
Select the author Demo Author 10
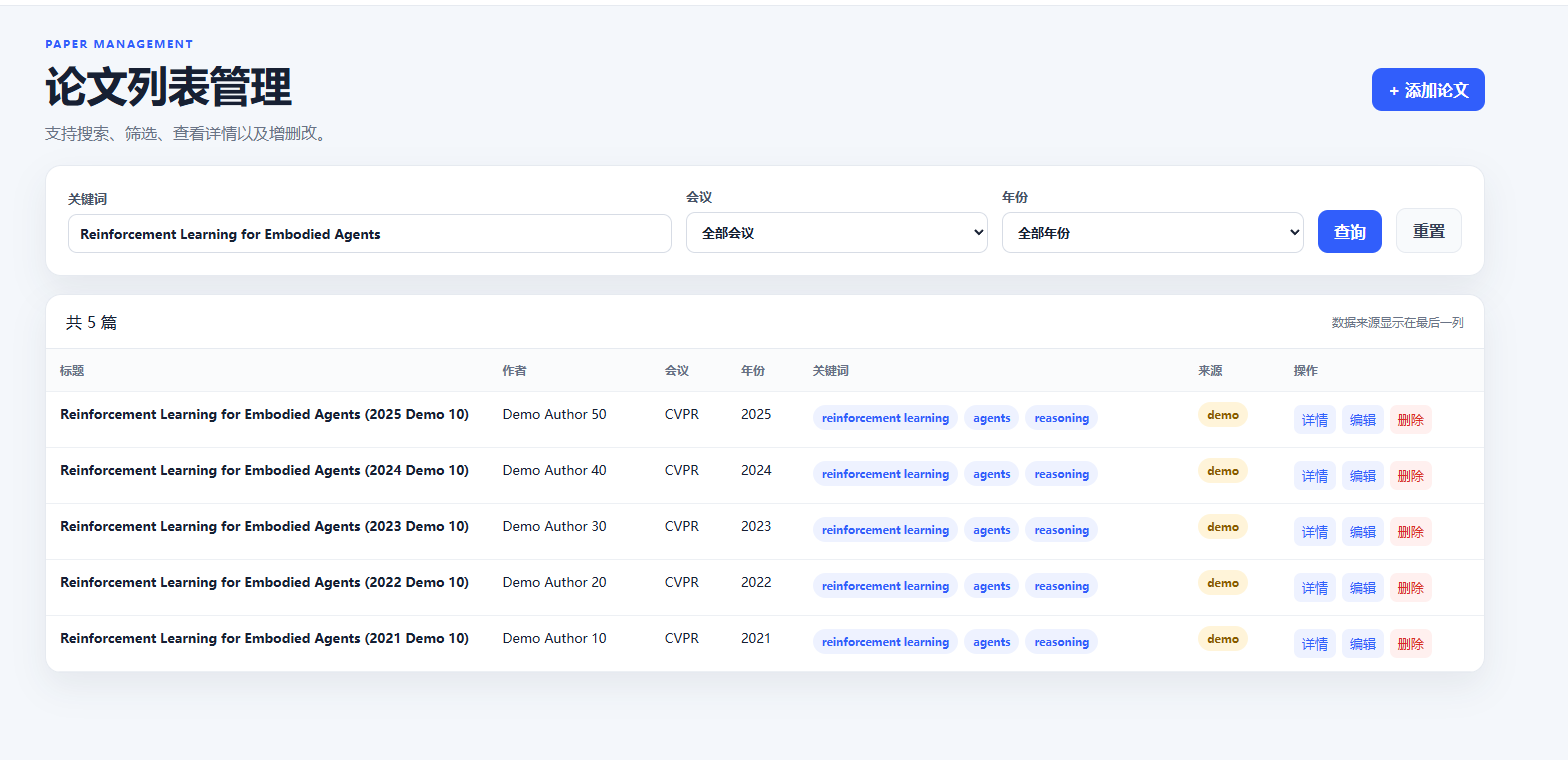(x=554, y=638)
